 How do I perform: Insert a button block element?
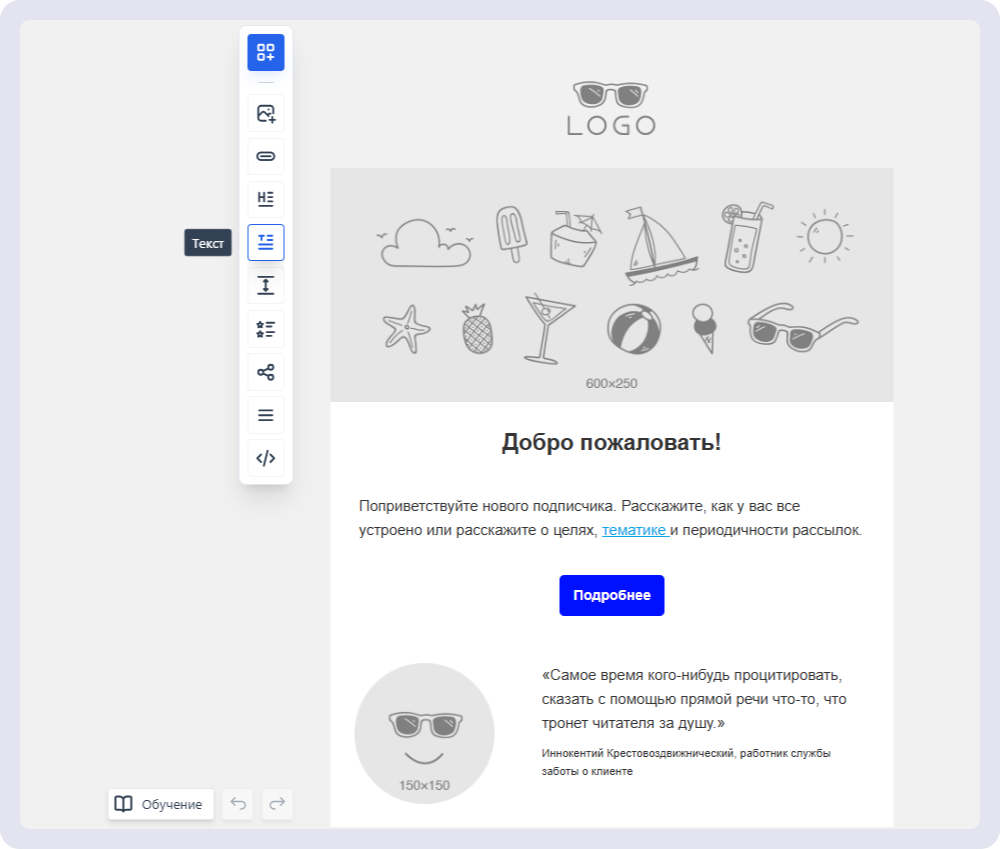click(x=266, y=156)
